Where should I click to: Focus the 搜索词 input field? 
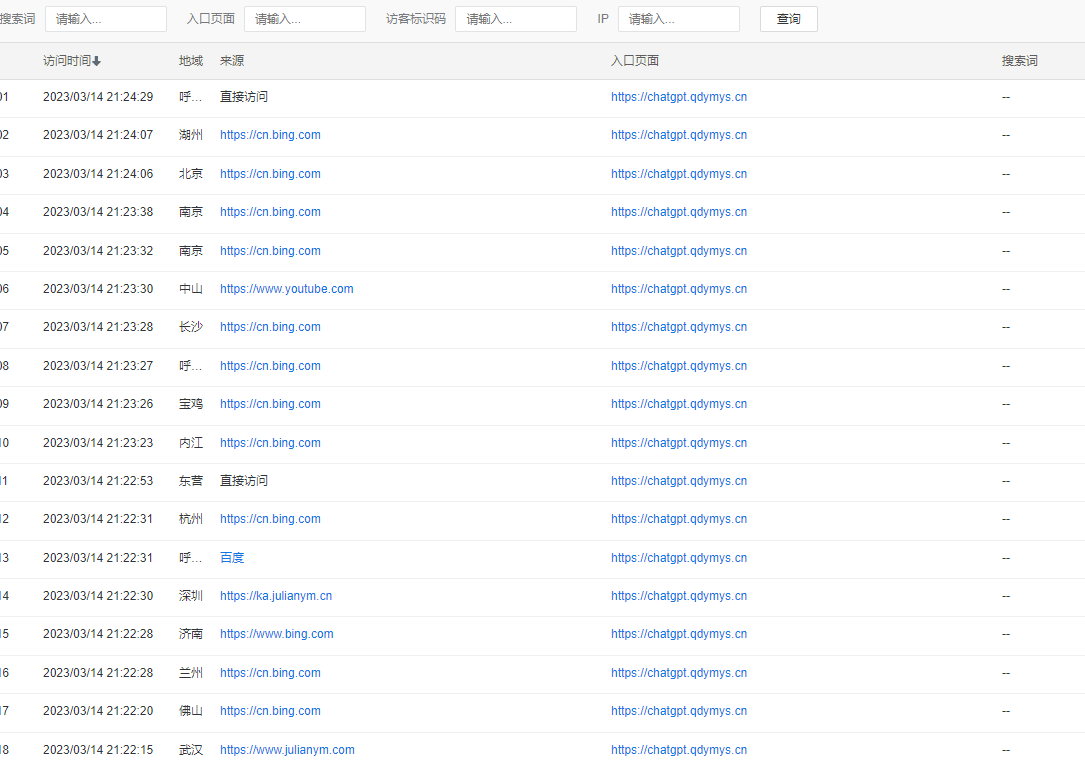tap(106, 19)
